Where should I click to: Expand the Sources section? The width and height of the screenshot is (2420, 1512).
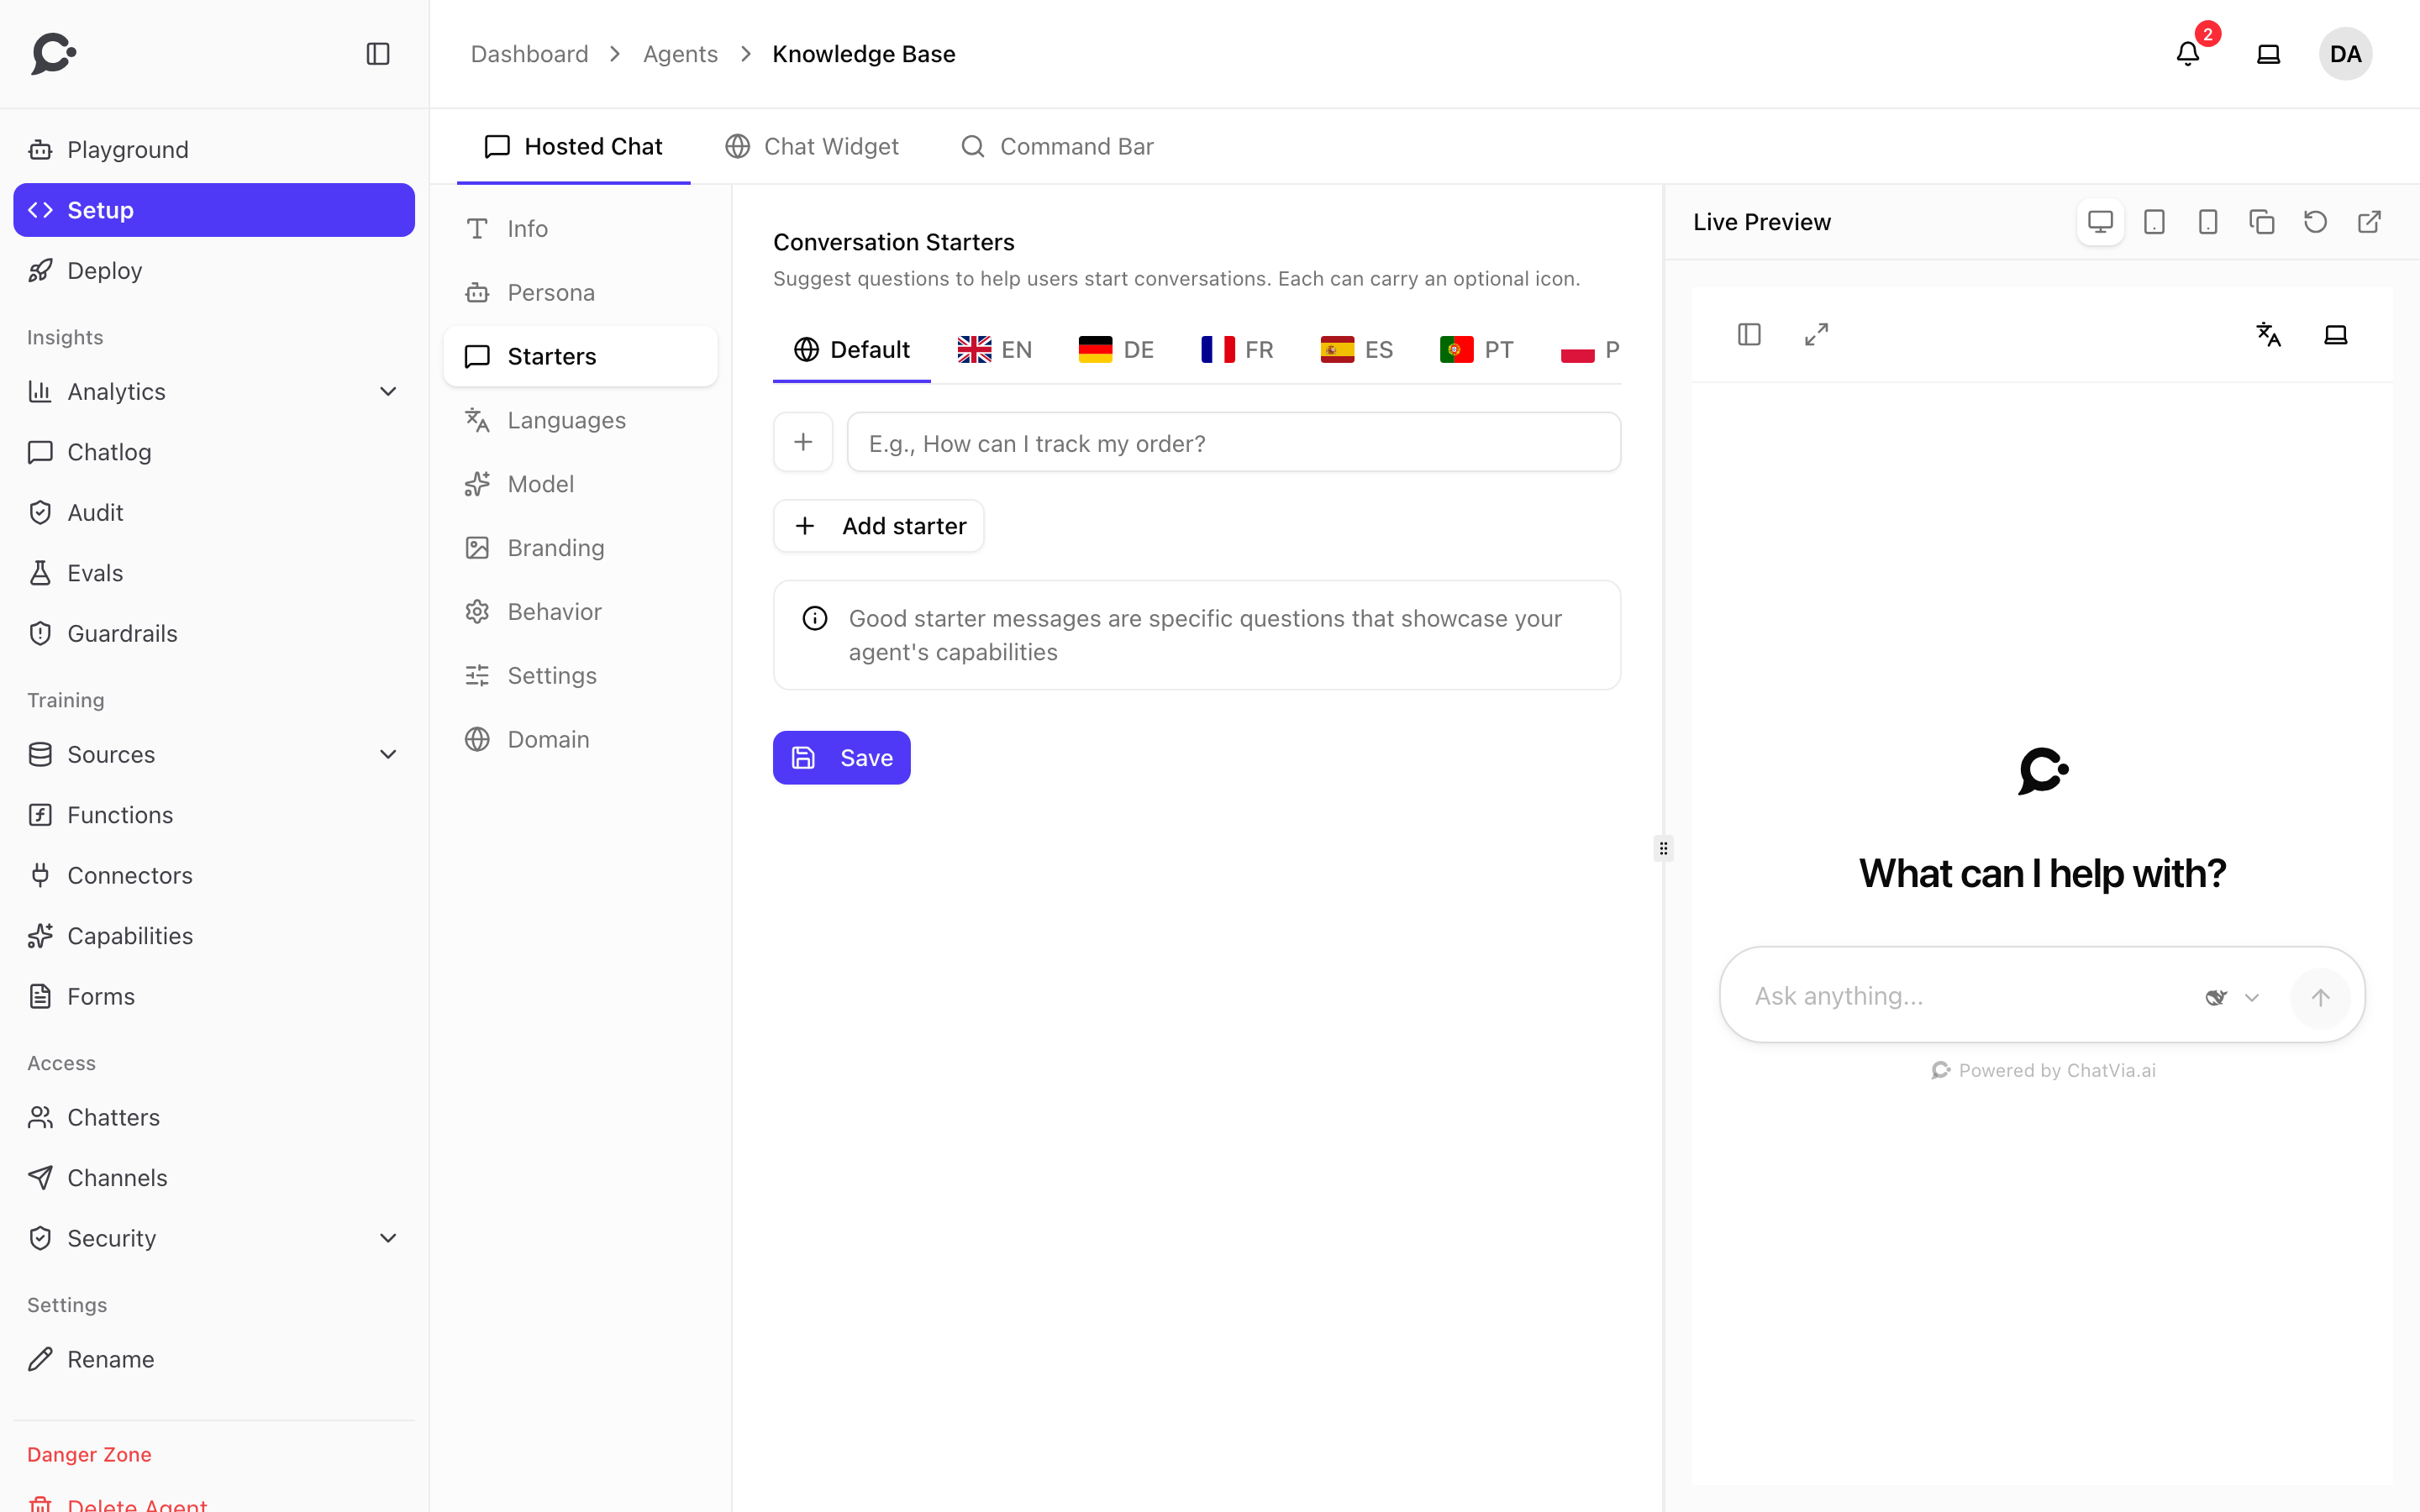[x=388, y=754]
